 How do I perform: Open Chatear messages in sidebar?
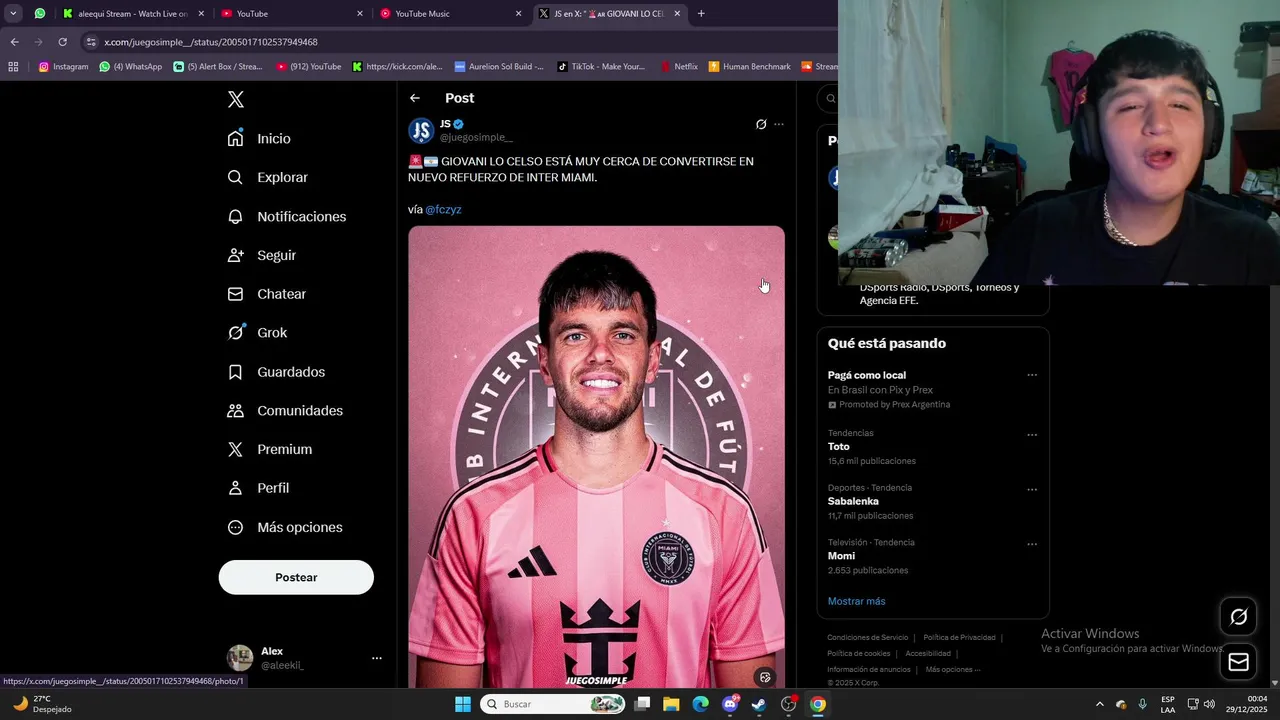point(267,294)
